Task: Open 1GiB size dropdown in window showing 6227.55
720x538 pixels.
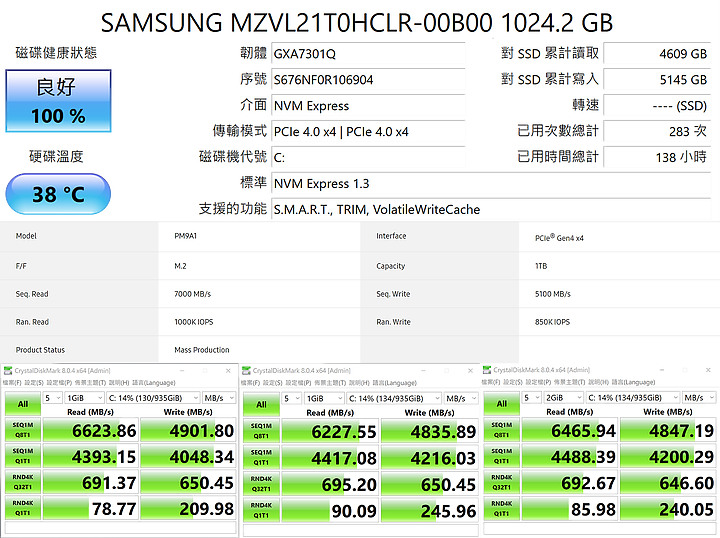Action: point(324,398)
